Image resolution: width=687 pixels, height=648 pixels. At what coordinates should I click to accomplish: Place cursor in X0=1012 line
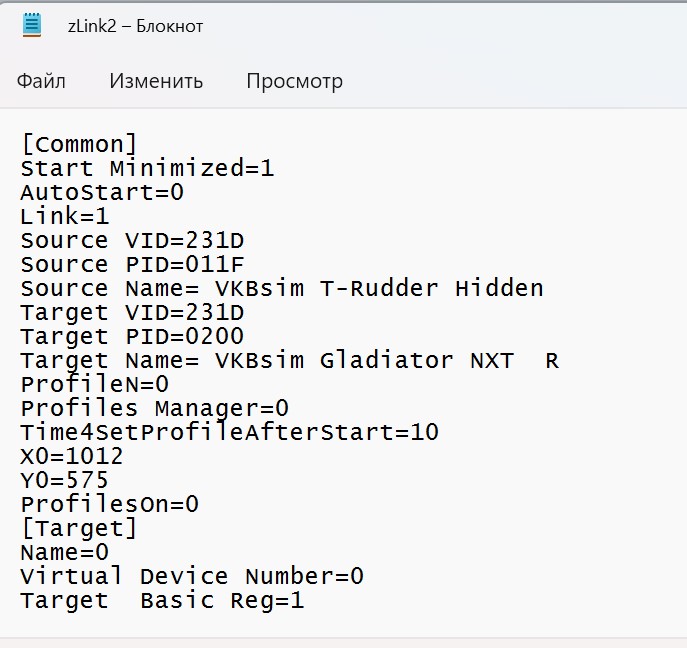click(x=72, y=456)
